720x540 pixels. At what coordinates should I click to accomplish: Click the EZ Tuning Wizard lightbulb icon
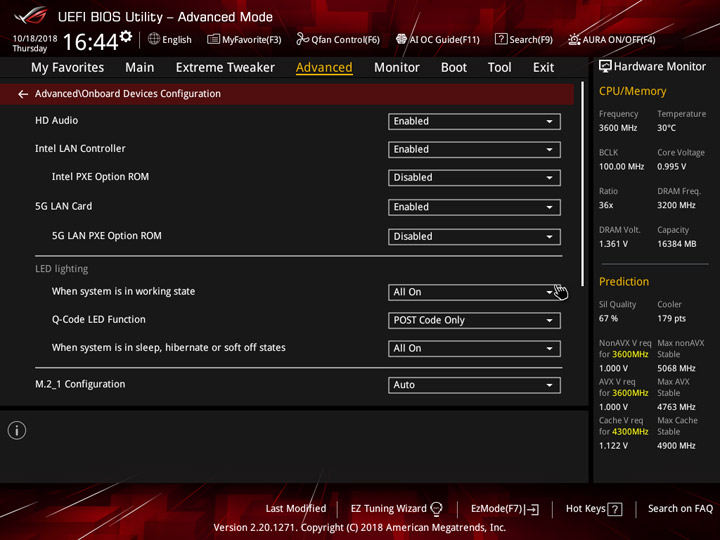pyautogui.click(x=436, y=509)
